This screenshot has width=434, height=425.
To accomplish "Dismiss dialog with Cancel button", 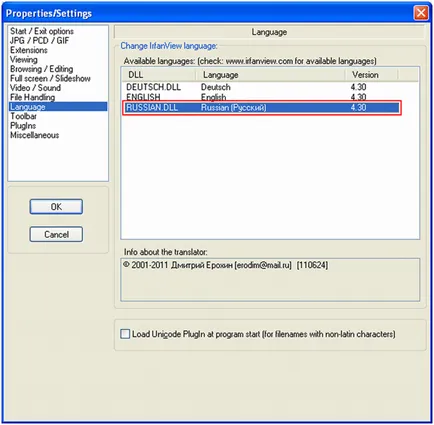I will click(x=56, y=234).
